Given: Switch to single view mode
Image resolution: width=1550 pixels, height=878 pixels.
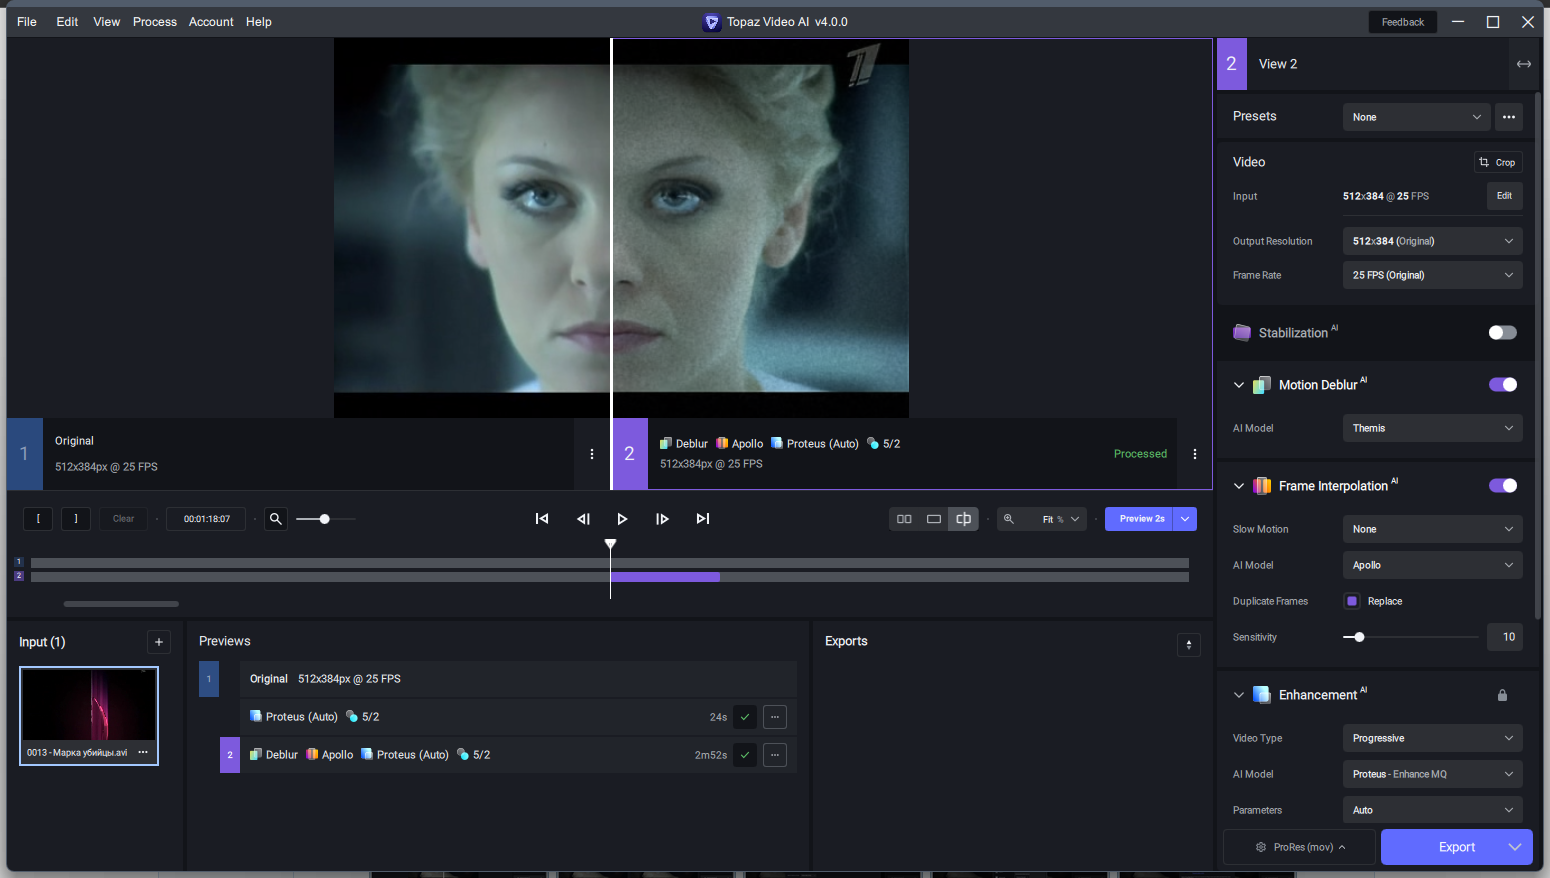Looking at the screenshot, I should 934,519.
